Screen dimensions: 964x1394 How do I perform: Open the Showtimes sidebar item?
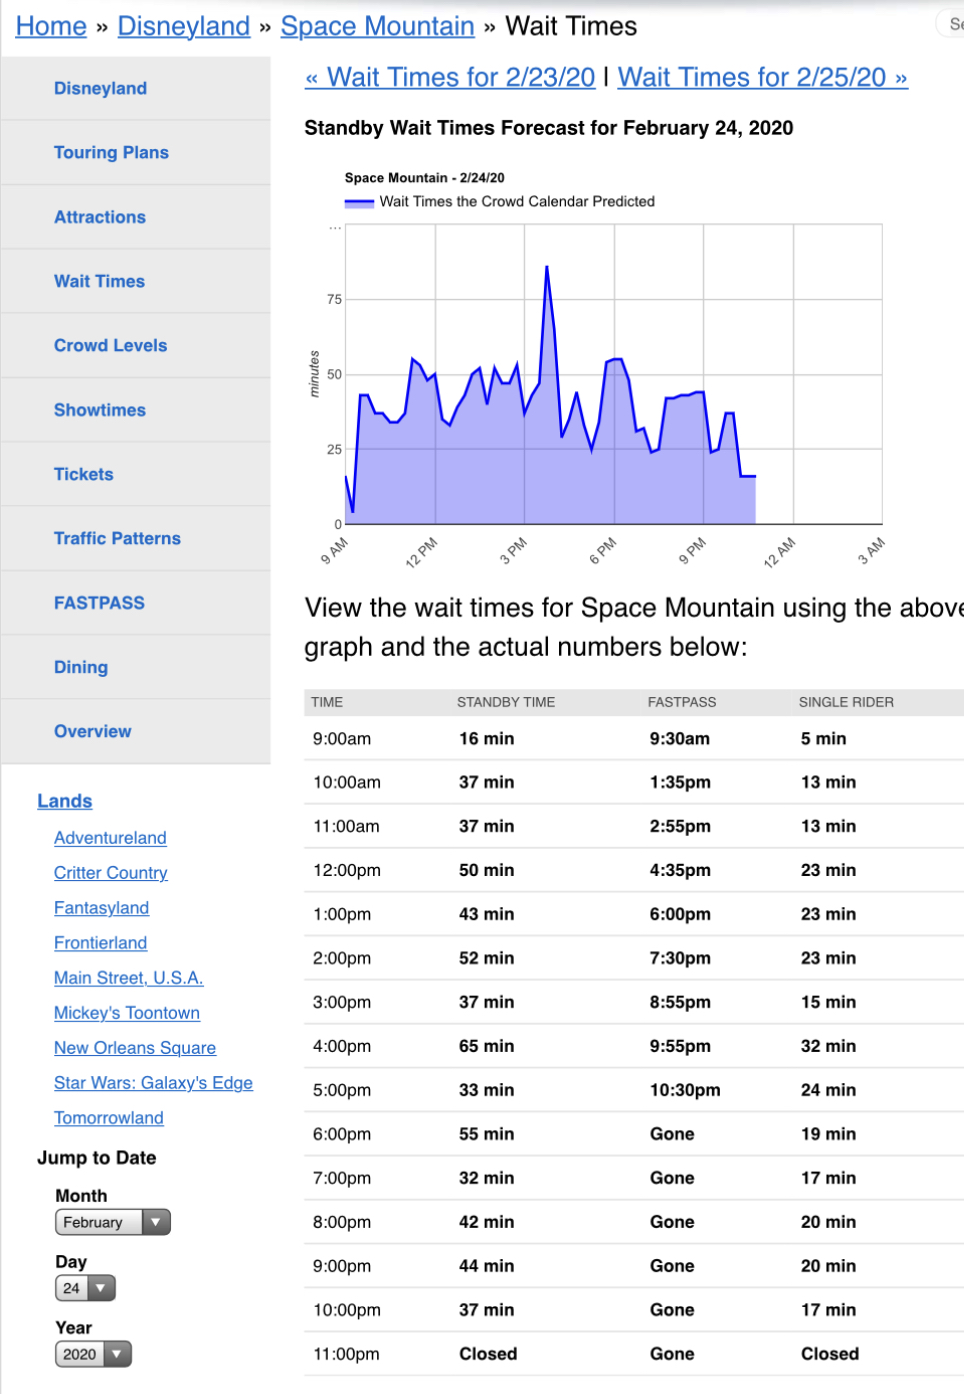(100, 410)
